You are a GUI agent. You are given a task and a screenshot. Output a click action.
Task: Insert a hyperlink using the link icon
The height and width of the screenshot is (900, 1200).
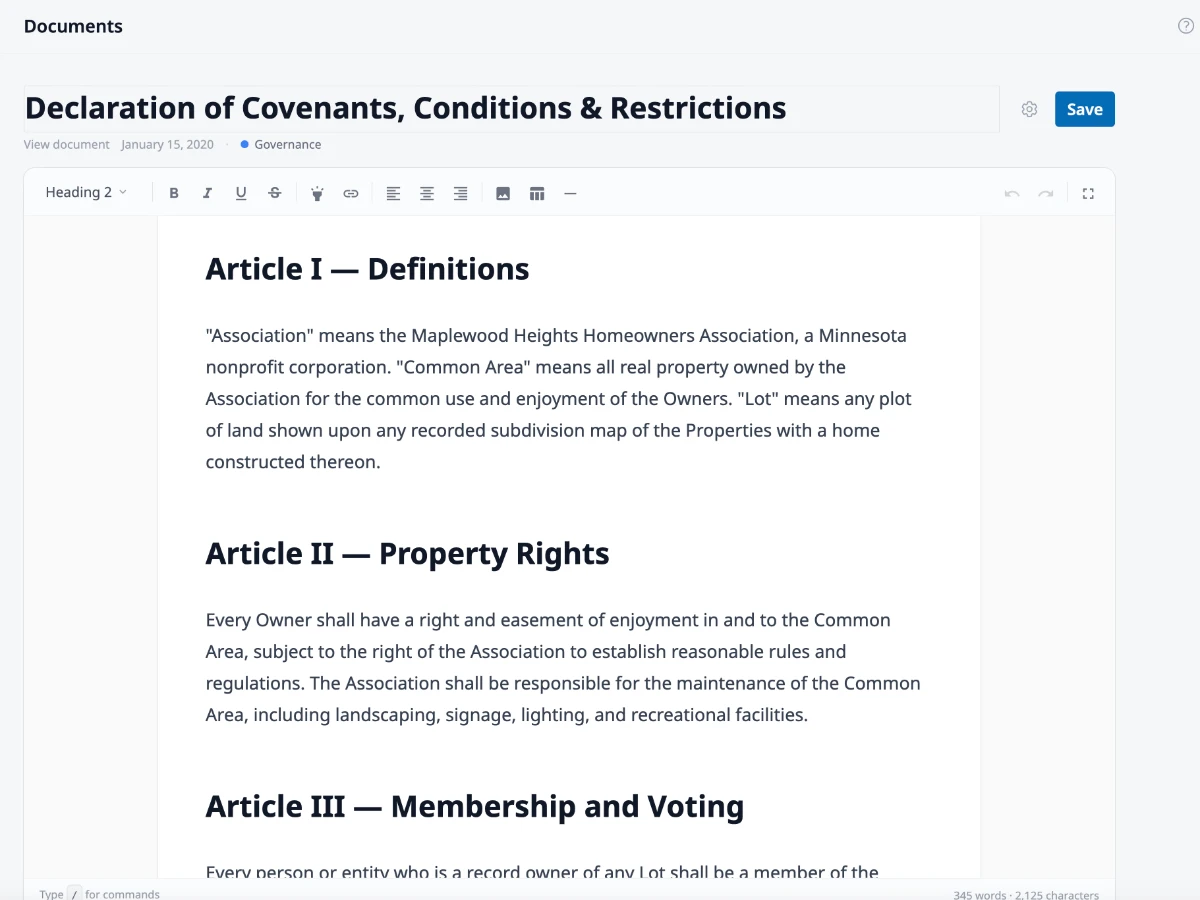click(351, 193)
